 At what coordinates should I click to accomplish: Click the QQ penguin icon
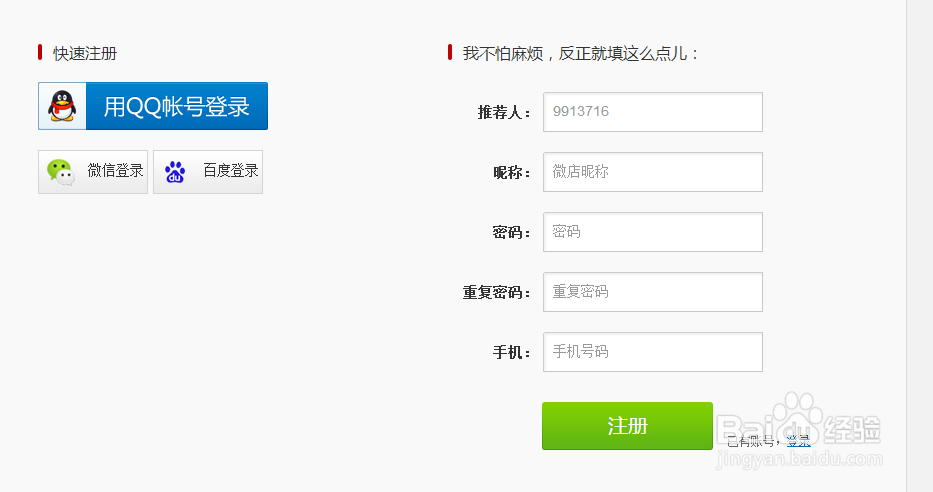pyautogui.click(x=62, y=106)
